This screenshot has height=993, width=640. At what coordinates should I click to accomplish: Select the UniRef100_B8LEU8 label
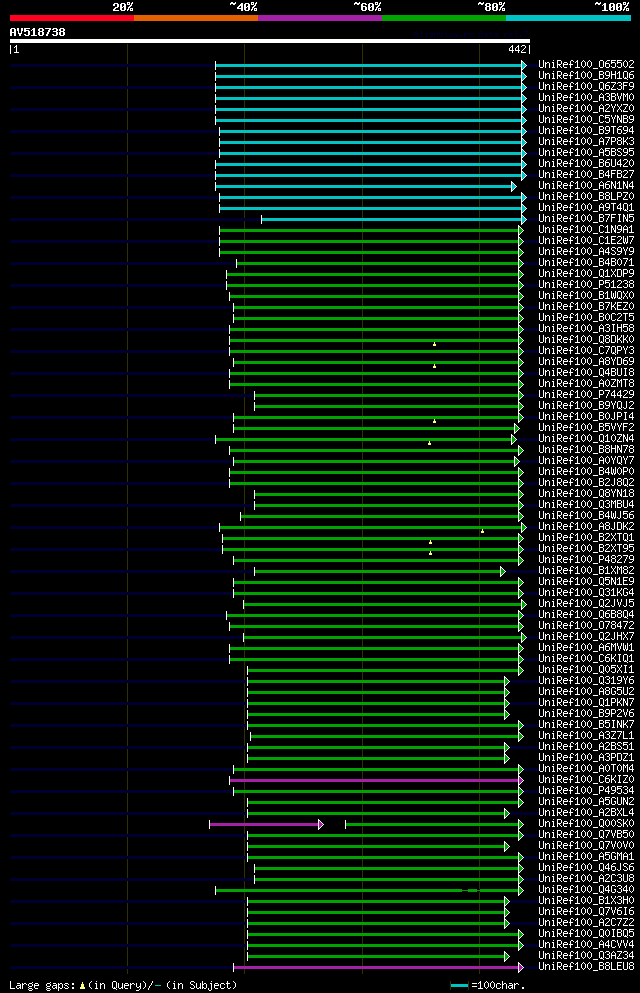pos(586,967)
